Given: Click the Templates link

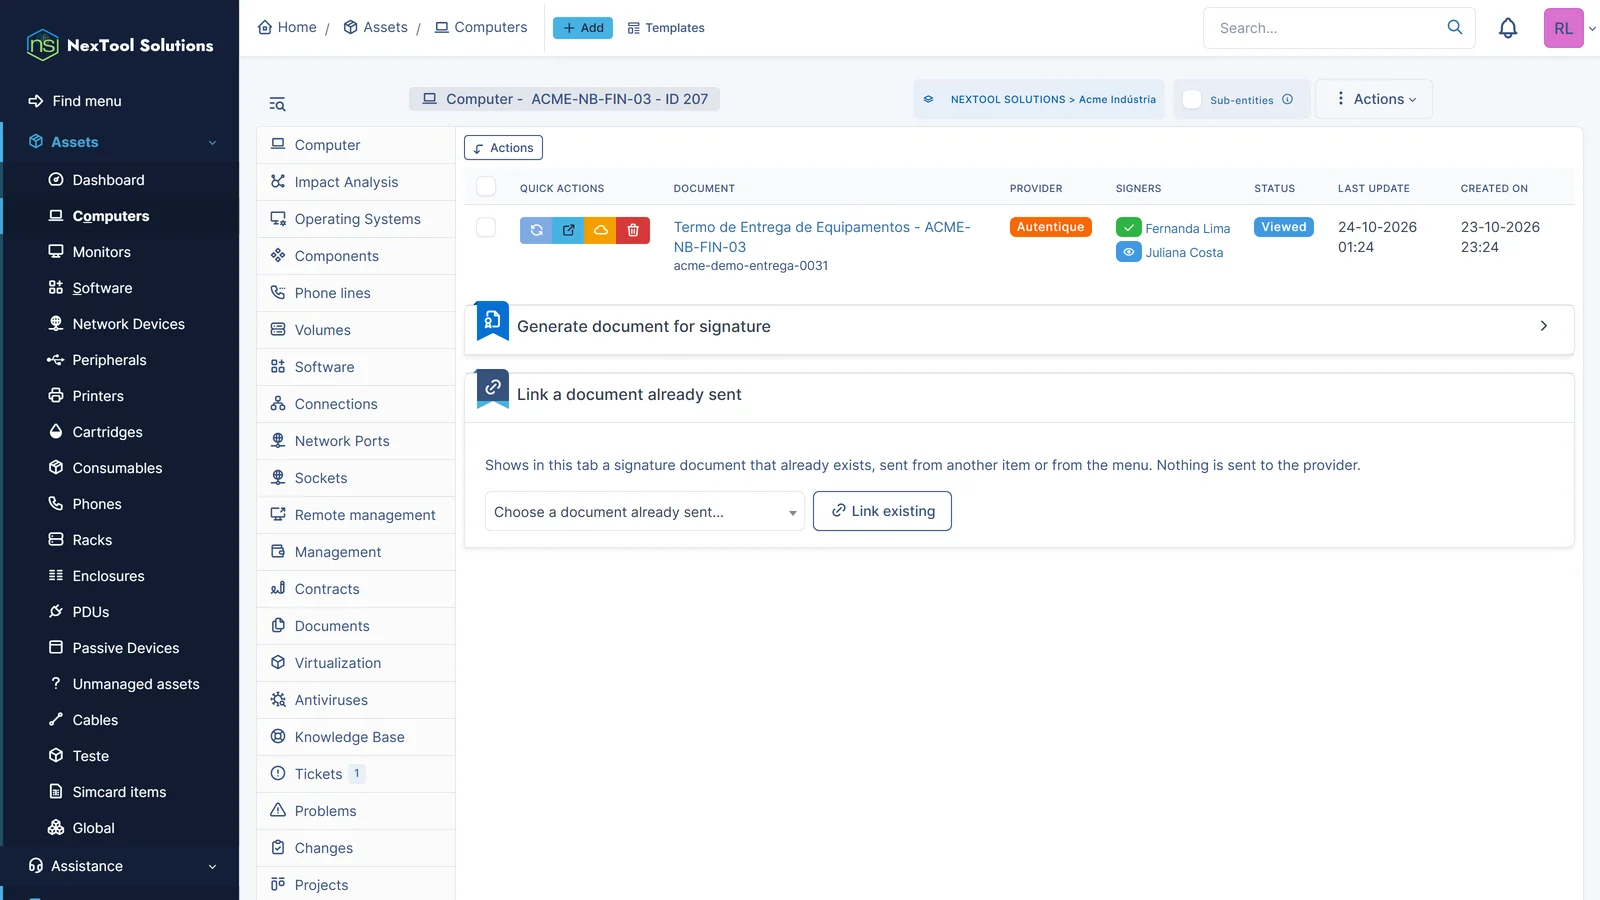Looking at the screenshot, I should click(666, 28).
